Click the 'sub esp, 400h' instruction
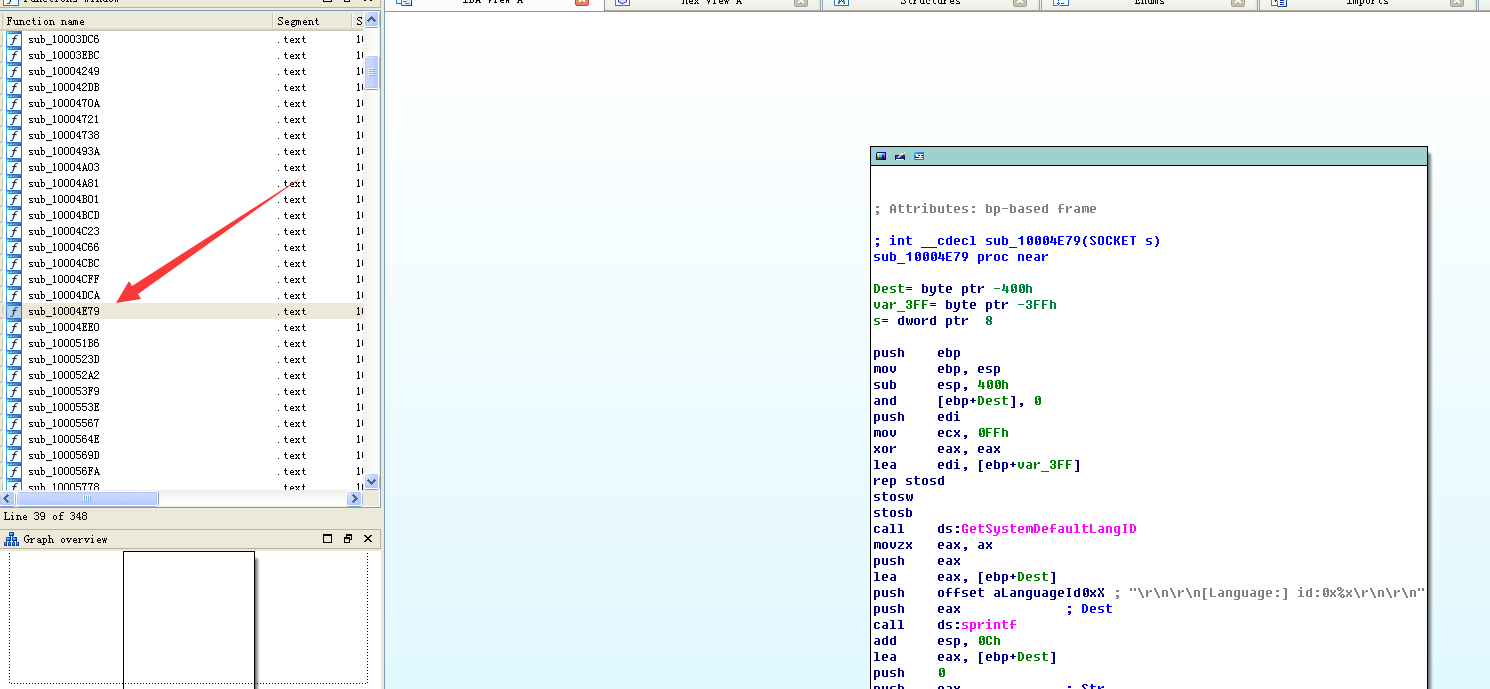The image size is (1490, 689). click(x=941, y=385)
